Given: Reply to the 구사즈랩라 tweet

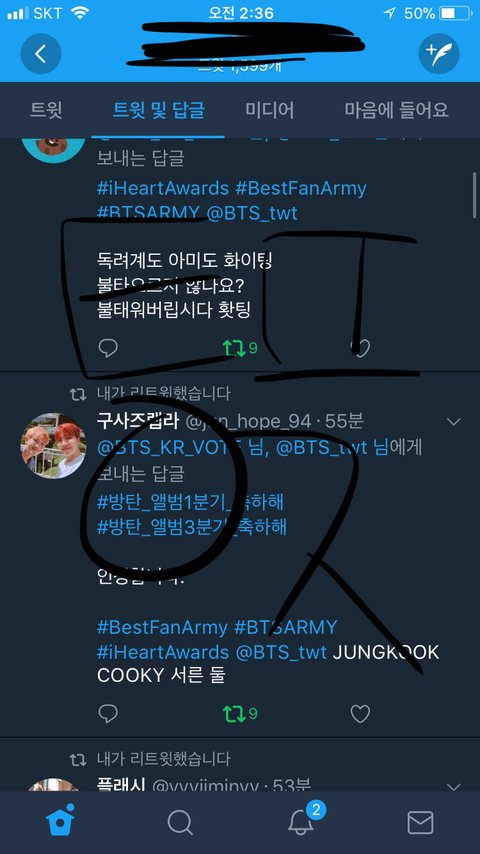Looking at the screenshot, I should tap(108, 713).
